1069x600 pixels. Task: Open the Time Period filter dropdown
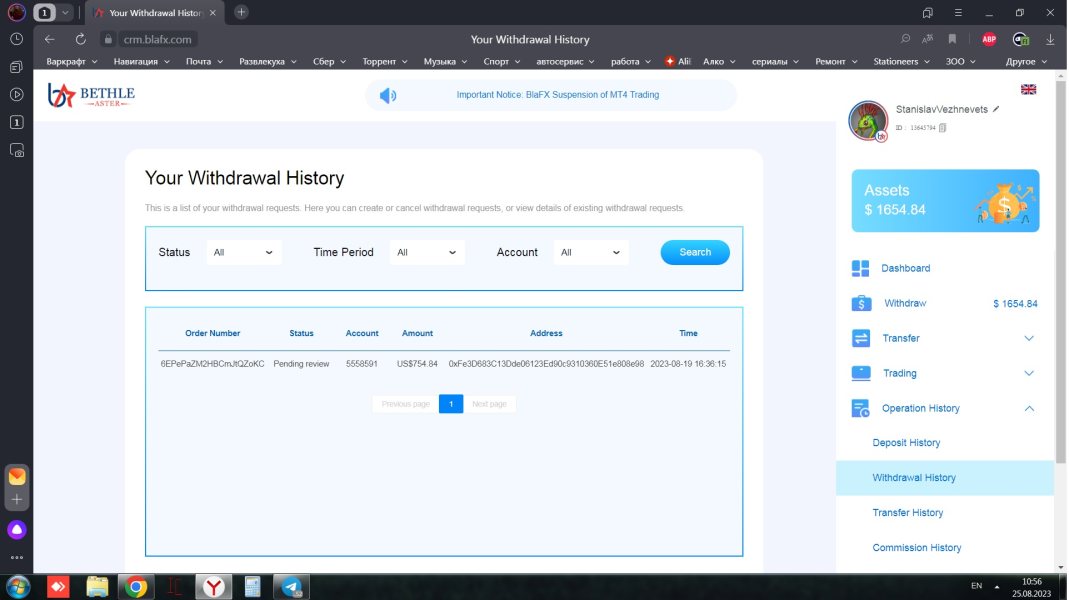pos(427,252)
